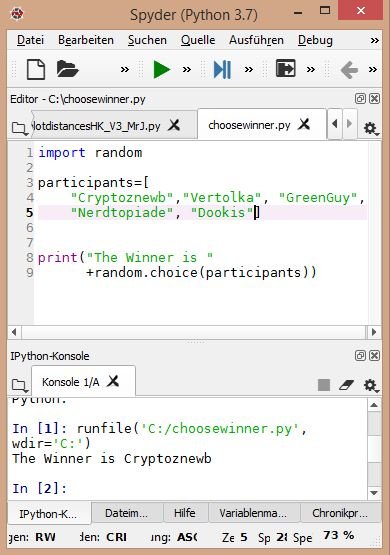Image resolution: width=390 pixels, height=555 pixels.
Task: Click the "Nerdtopiade" string in the editor
Action: (123, 212)
